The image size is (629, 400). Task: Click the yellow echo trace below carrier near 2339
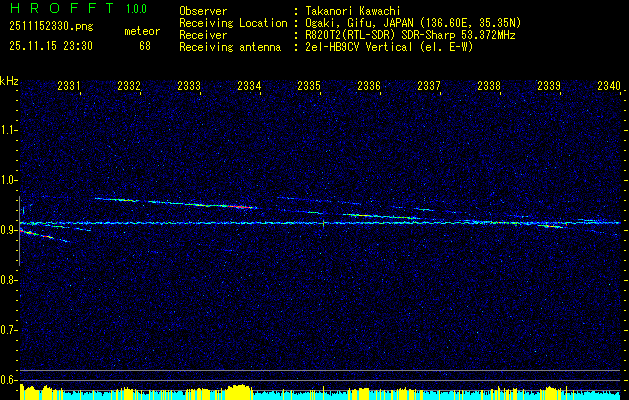tap(550, 226)
